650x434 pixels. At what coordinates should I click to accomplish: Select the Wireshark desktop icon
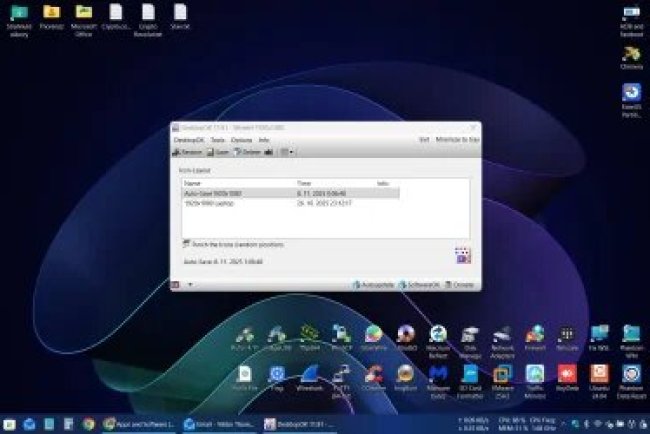[310, 378]
